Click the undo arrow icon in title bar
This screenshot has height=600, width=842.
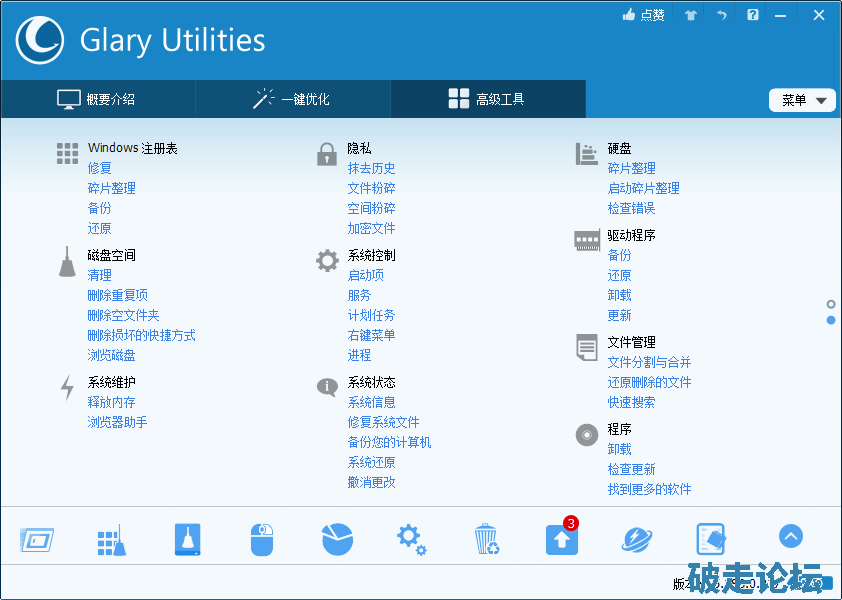coord(721,15)
